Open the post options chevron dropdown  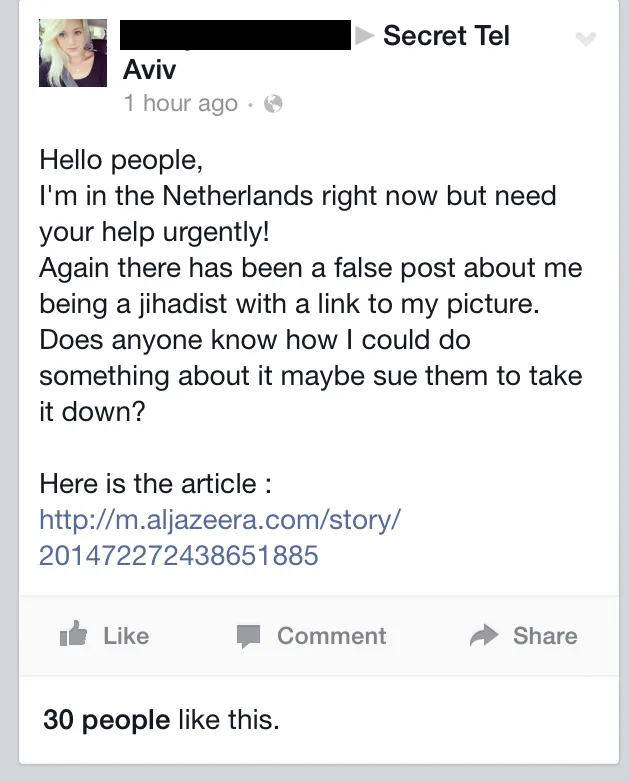point(585,38)
